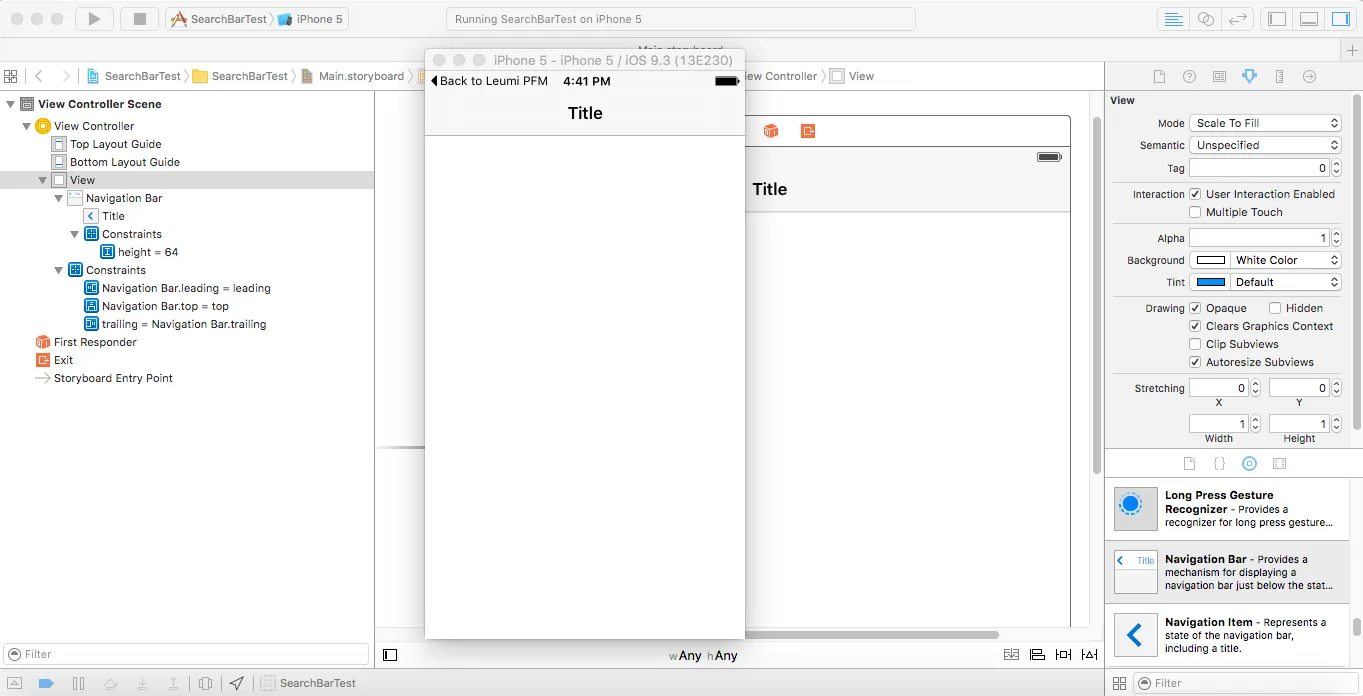Image resolution: width=1363 pixels, height=696 pixels.
Task: Open the Connections inspector (arrow icon)
Action: (1309, 76)
